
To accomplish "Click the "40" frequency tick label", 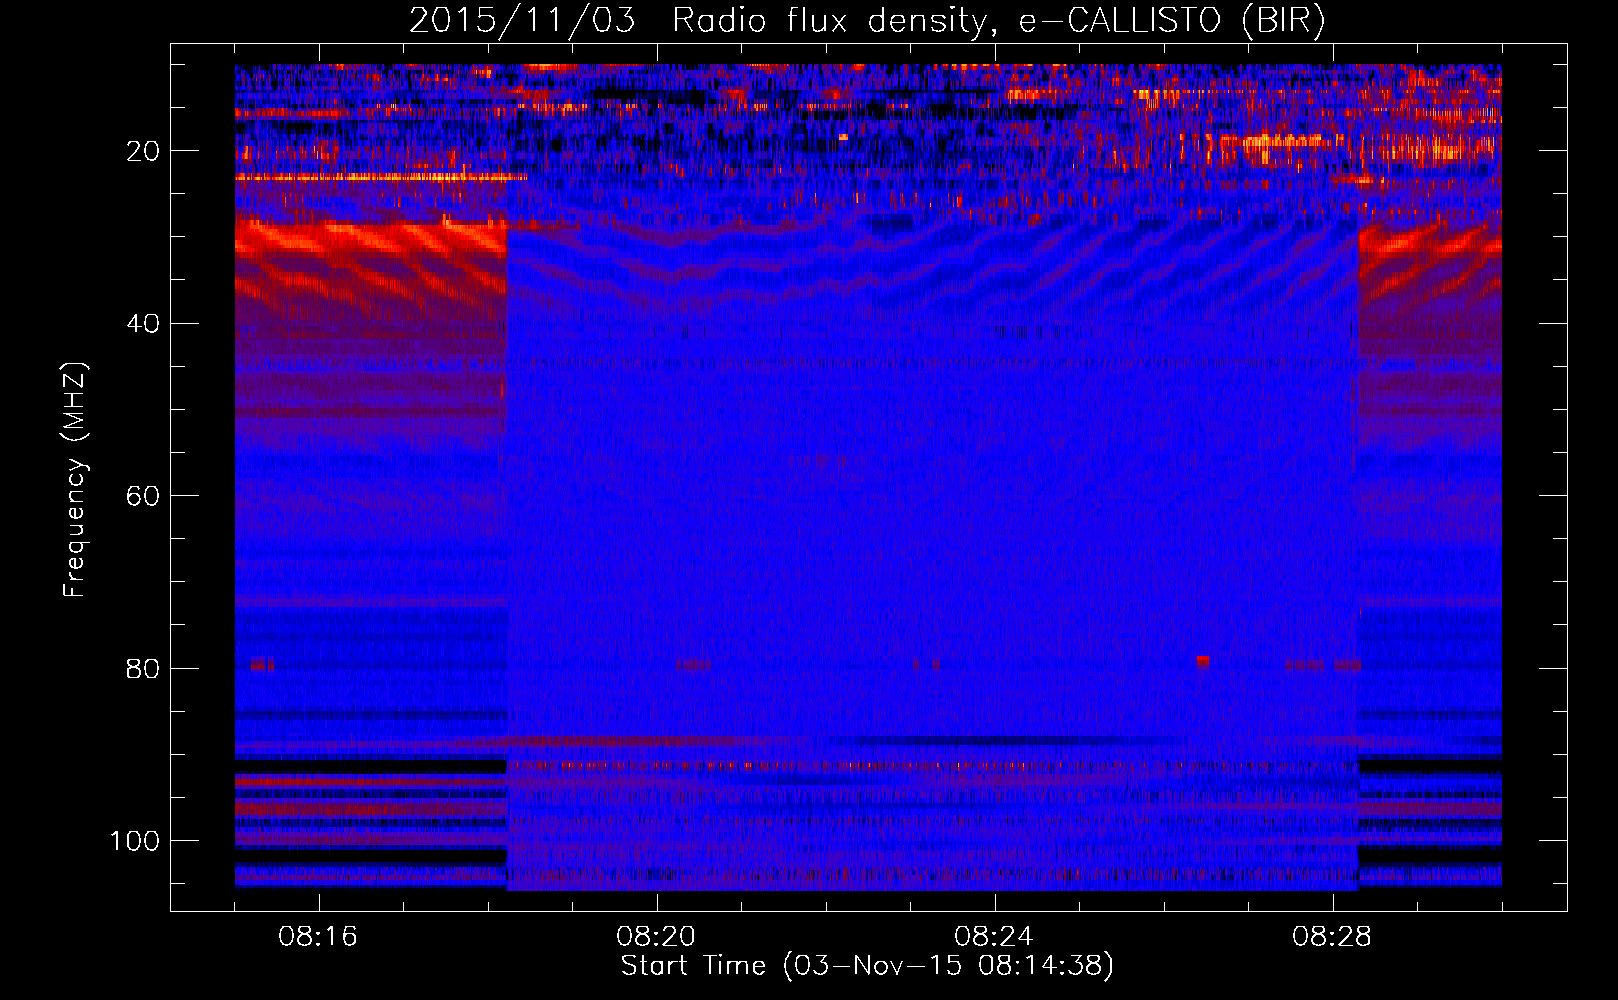I will [x=144, y=324].
